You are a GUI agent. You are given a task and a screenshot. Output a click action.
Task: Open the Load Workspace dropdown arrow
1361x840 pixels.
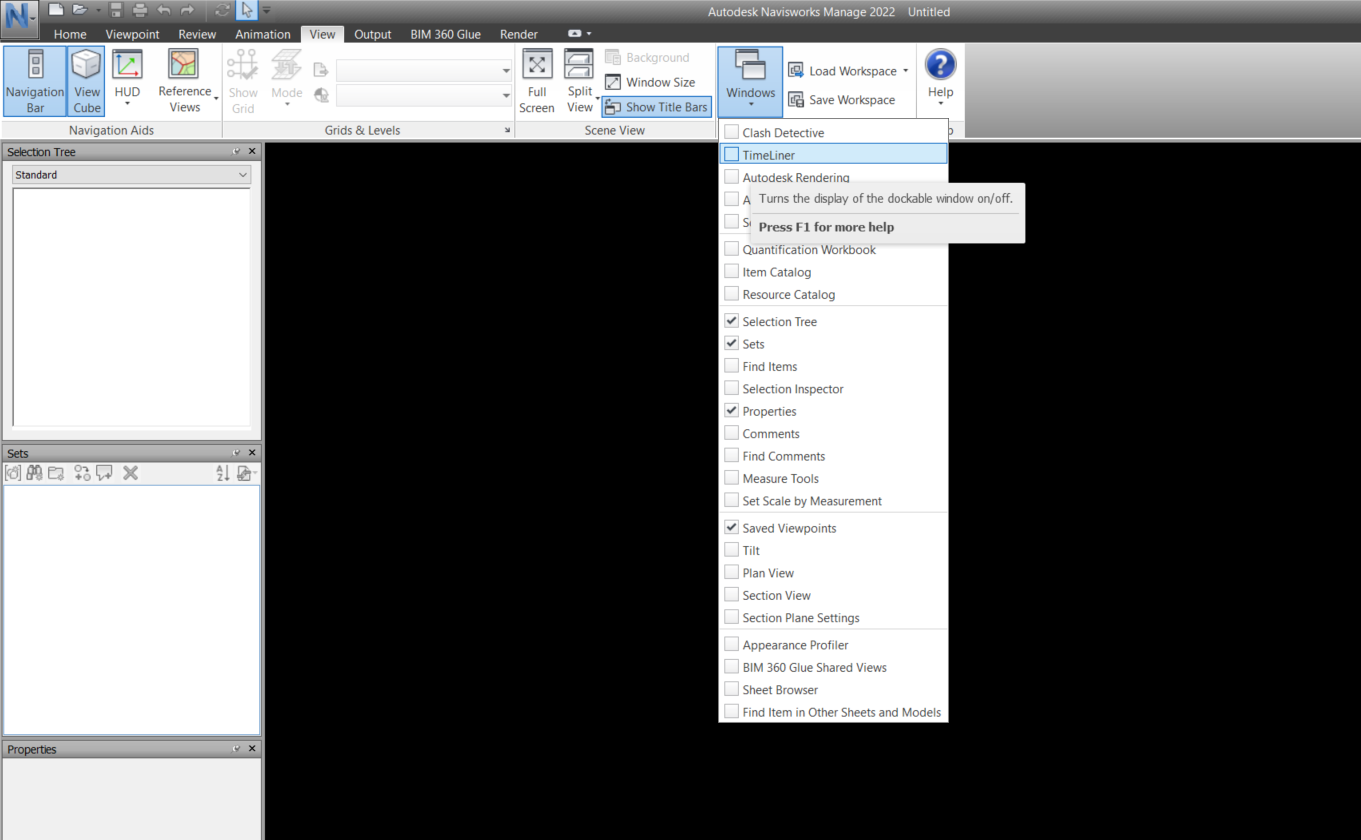tap(905, 70)
